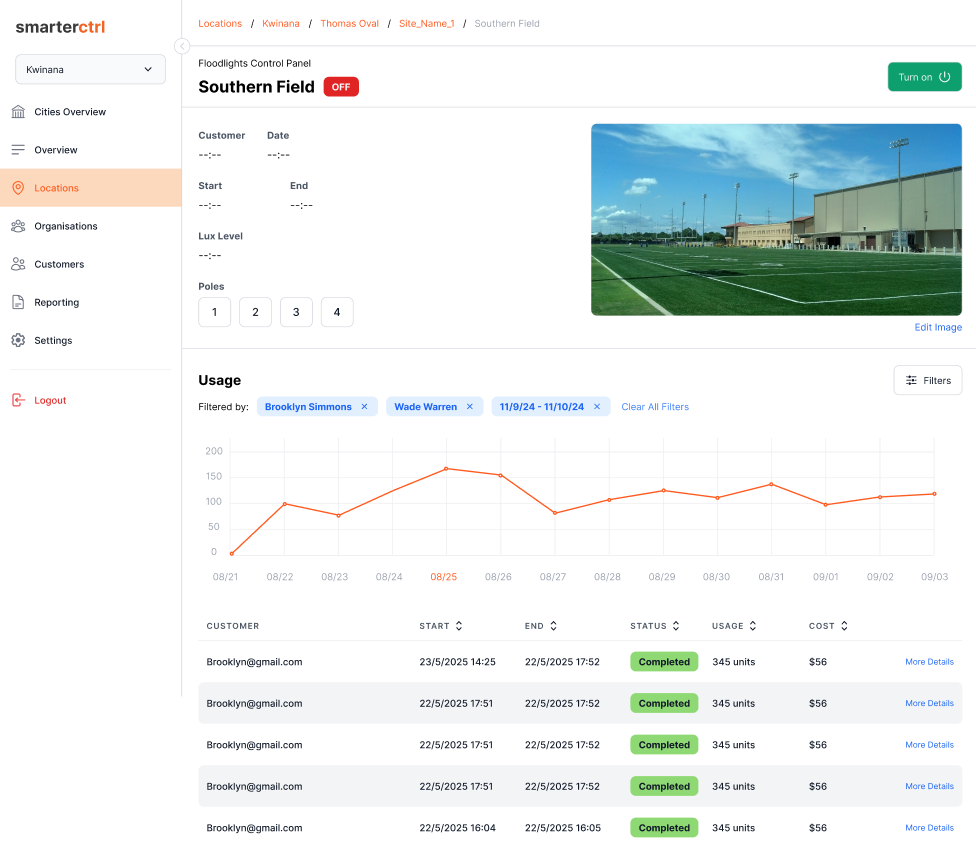Click Logout in the sidebar
The image size is (976, 856).
(50, 400)
